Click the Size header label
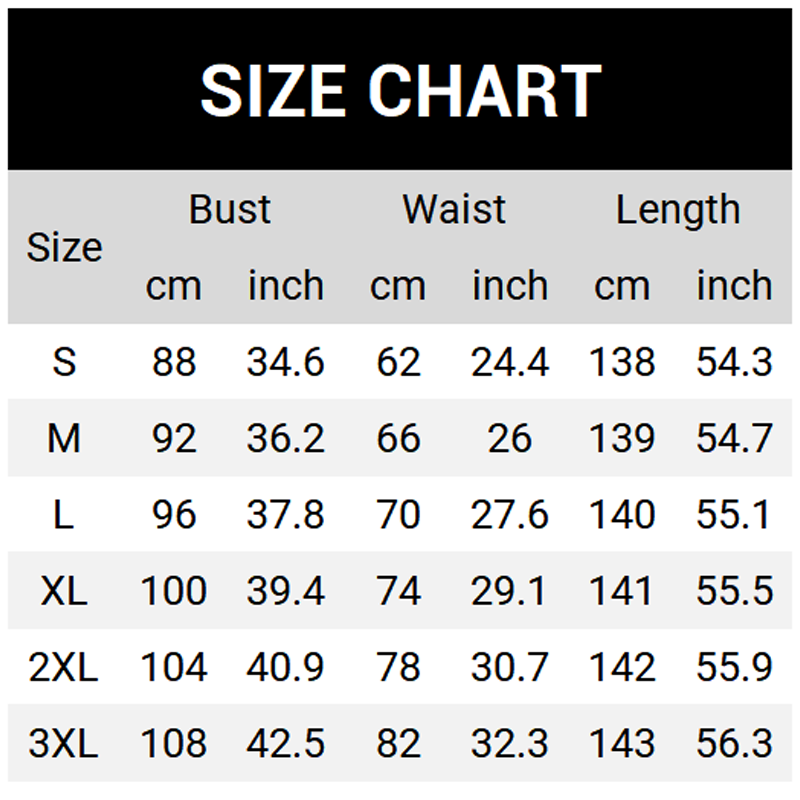The width and height of the screenshot is (800, 800). [x=64, y=247]
